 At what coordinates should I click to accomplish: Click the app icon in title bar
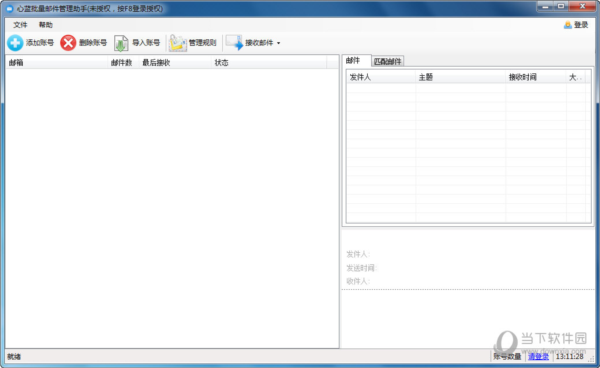[10, 8]
